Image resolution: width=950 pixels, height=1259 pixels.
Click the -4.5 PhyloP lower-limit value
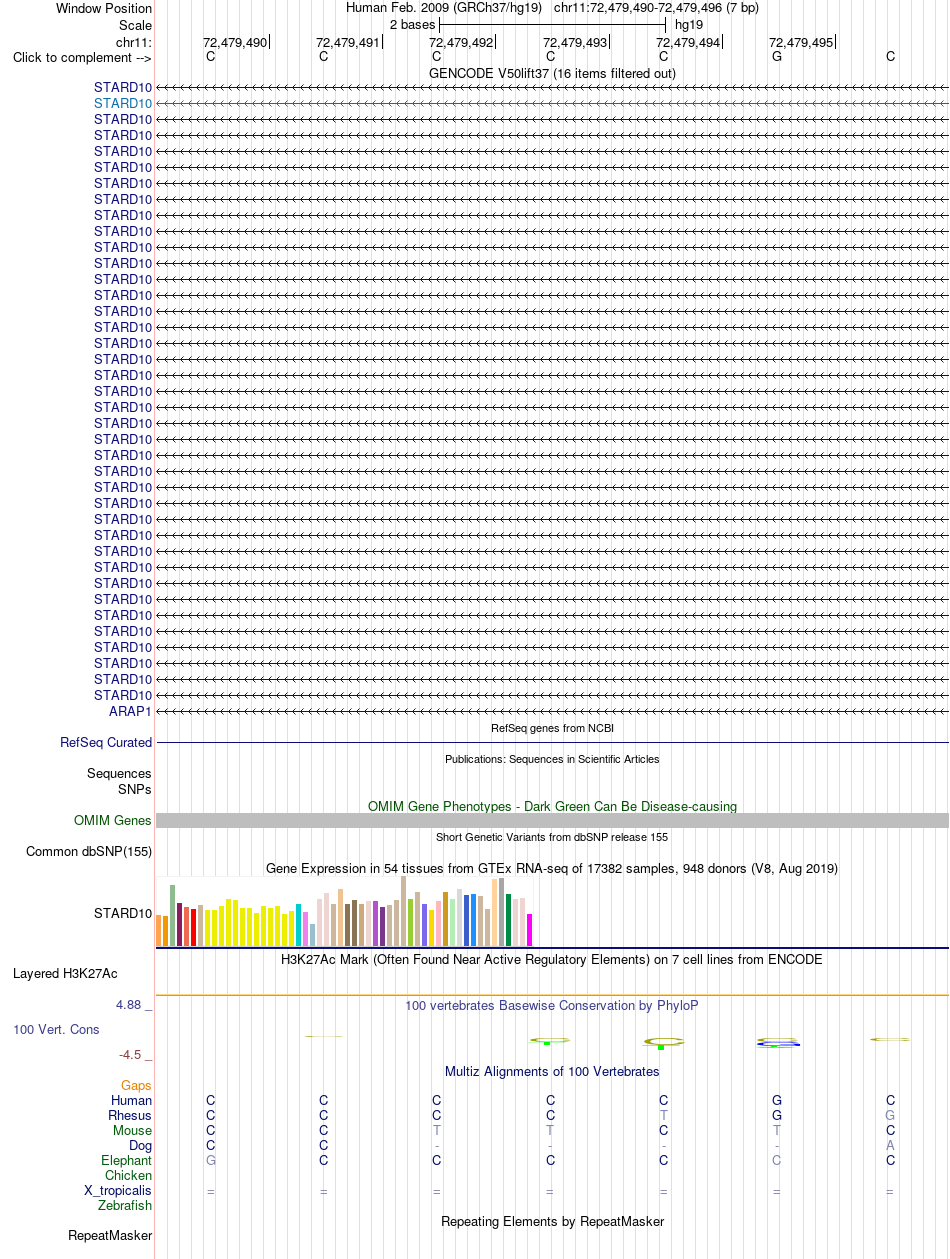pyautogui.click(x=130, y=1055)
